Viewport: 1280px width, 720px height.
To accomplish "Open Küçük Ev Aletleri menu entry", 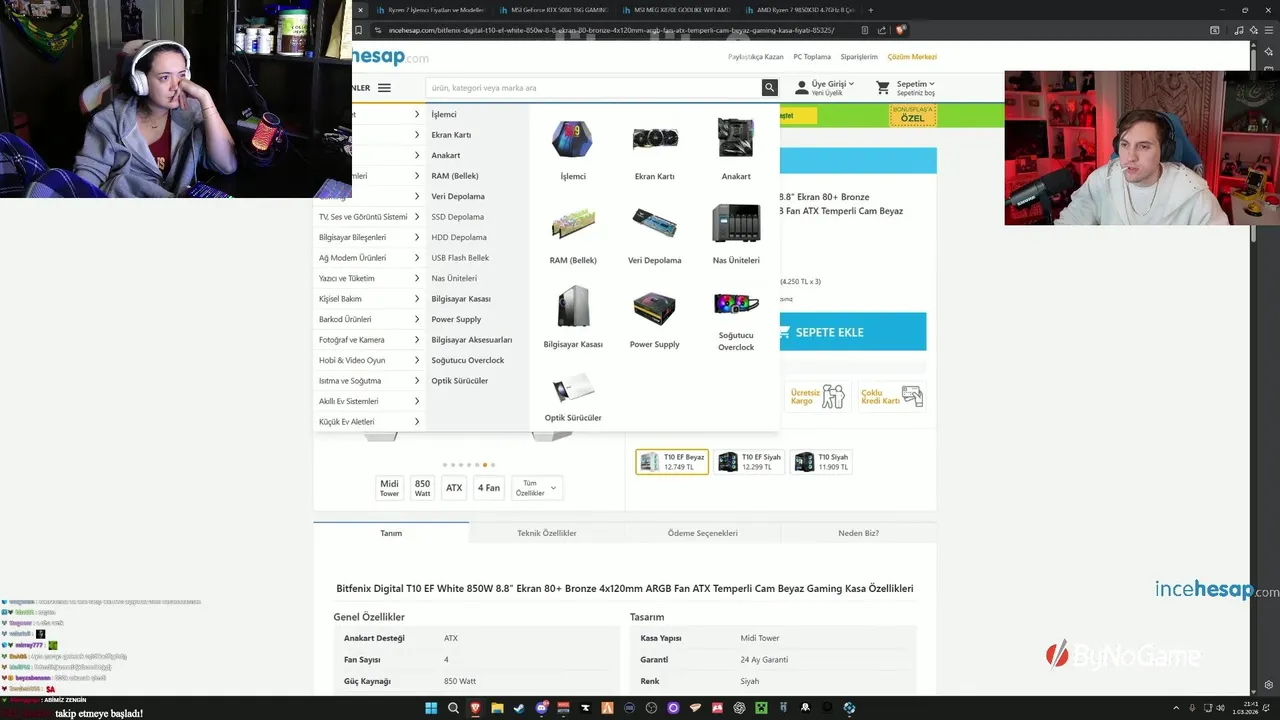I will click(369, 422).
